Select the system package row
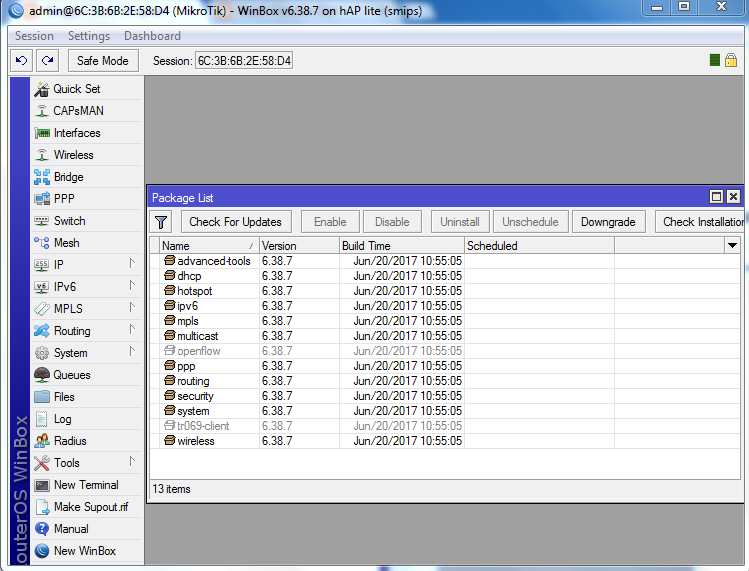Screen dimensions: 749x571 tap(445, 411)
